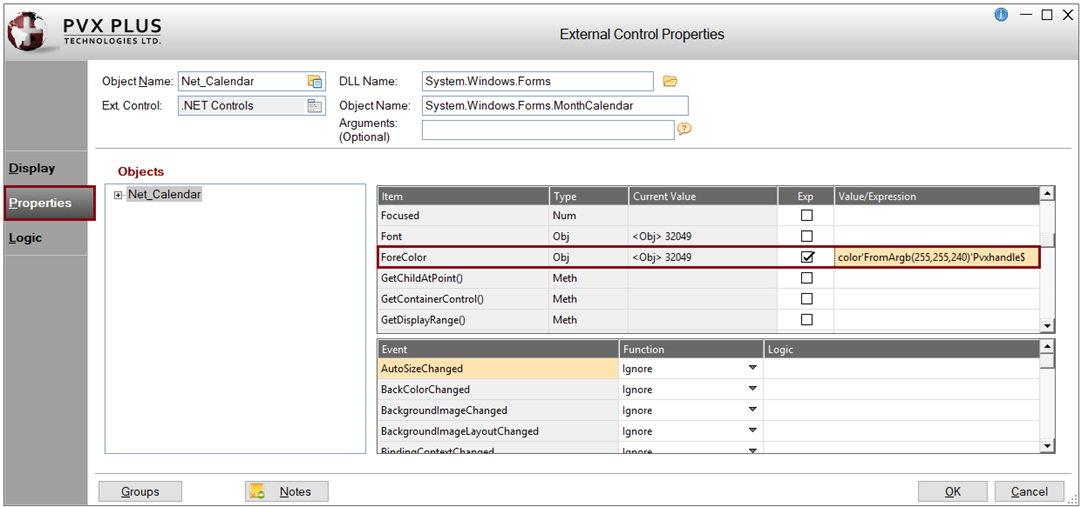Open the DLL Name folder browse icon
The height and width of the screenshot is (507, 1081).
[671, 81]
